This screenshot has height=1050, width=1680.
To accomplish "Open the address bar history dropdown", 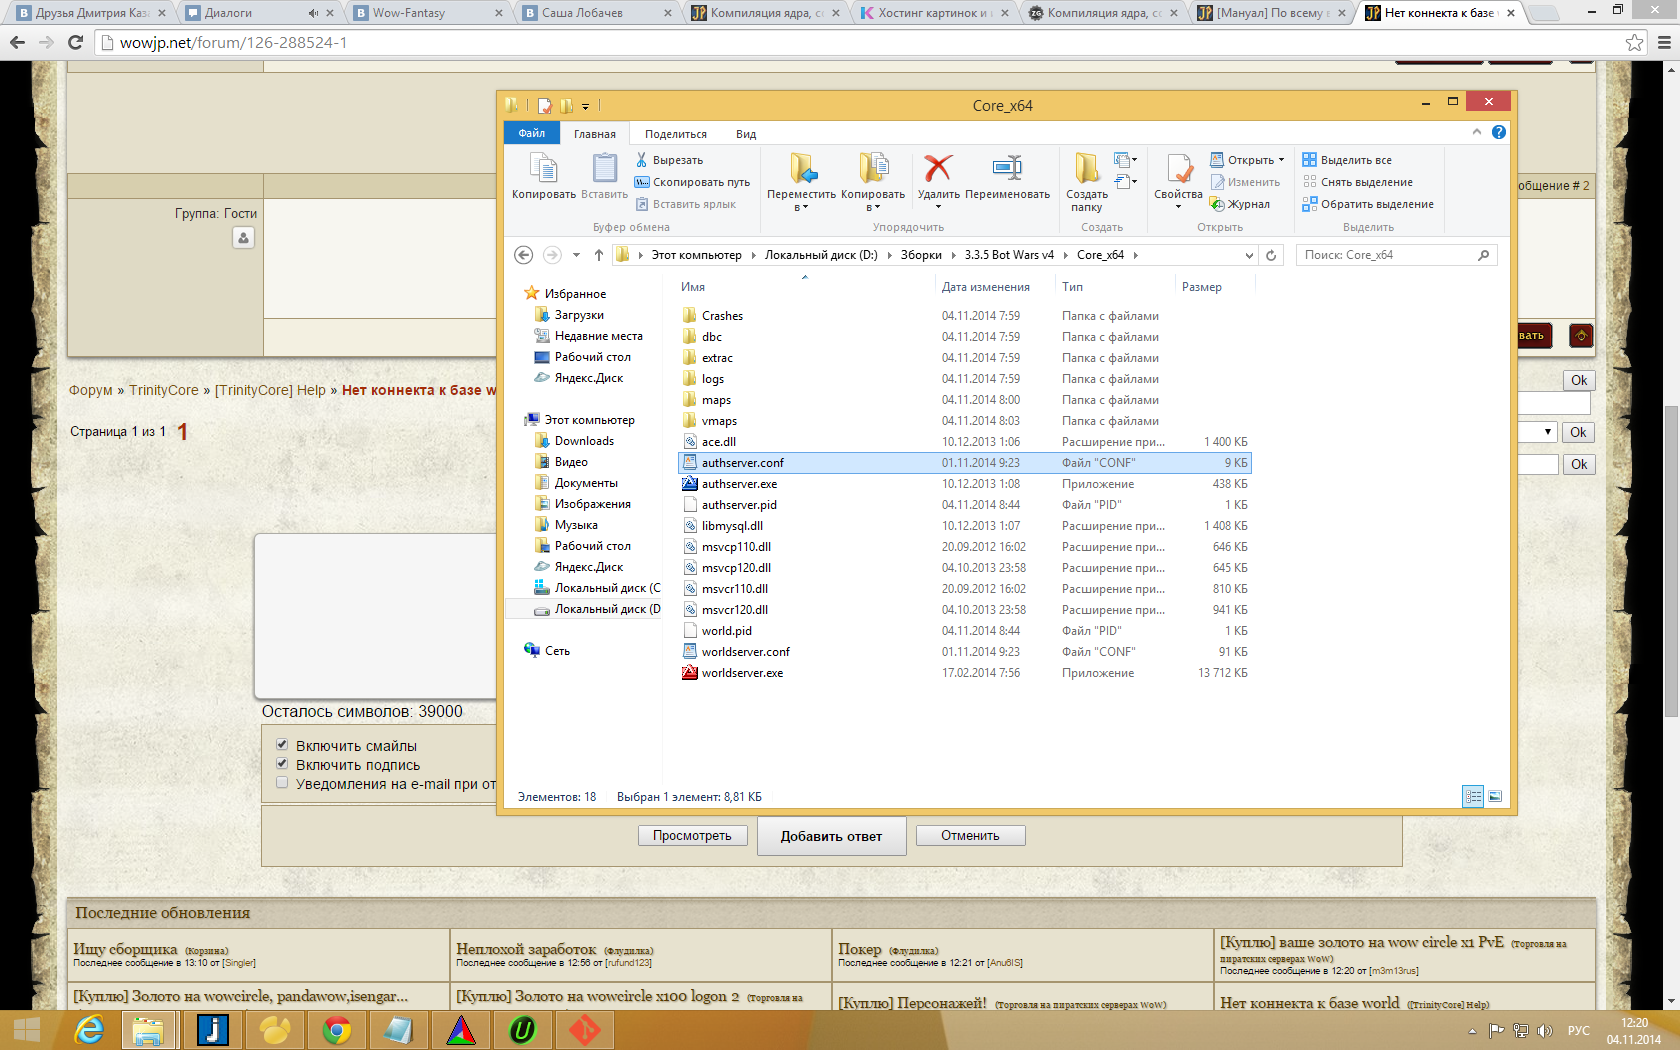I will [x=1248, y=255].
